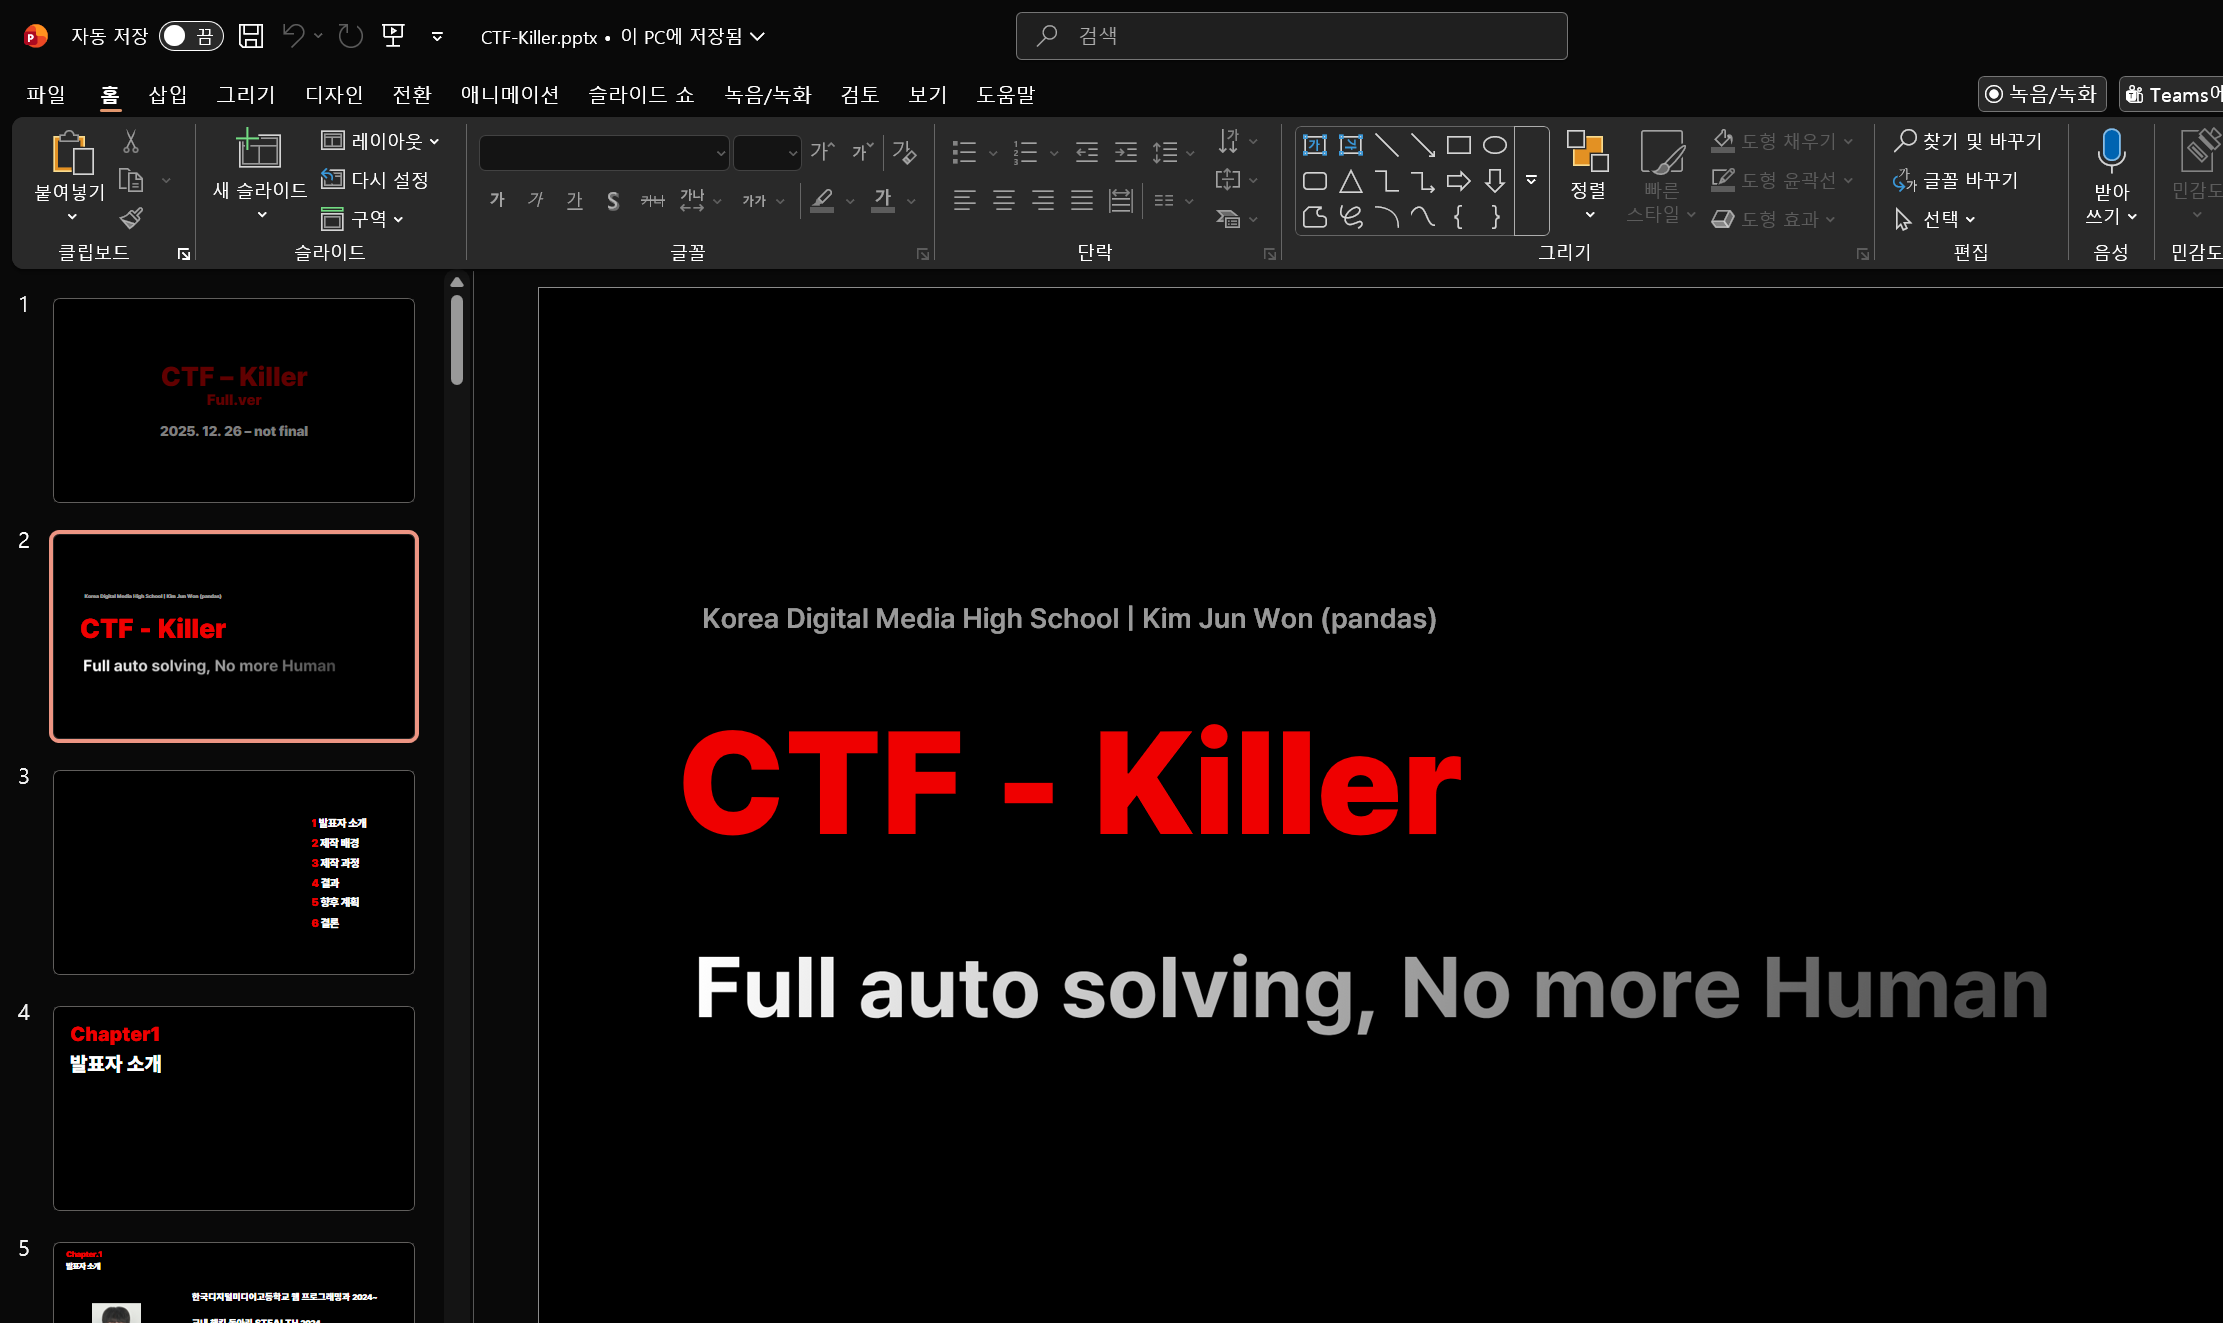
Task: Click the Save icon in title bar
Action: pyautogui.click(x=251, y=36)
